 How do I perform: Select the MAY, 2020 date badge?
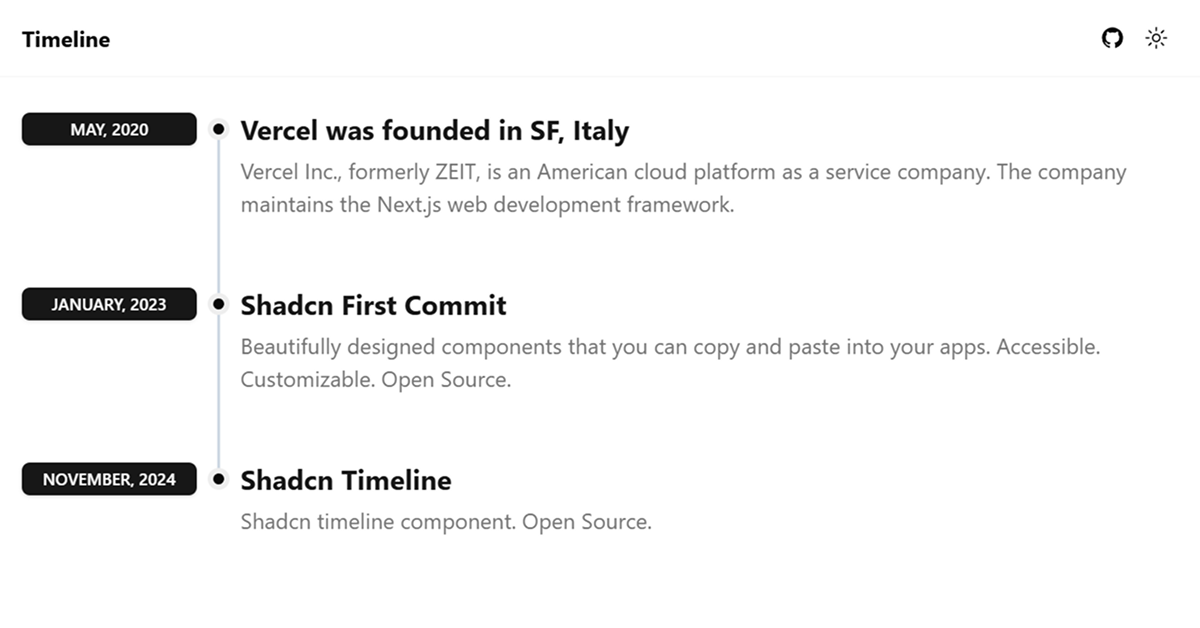(109, 129)
